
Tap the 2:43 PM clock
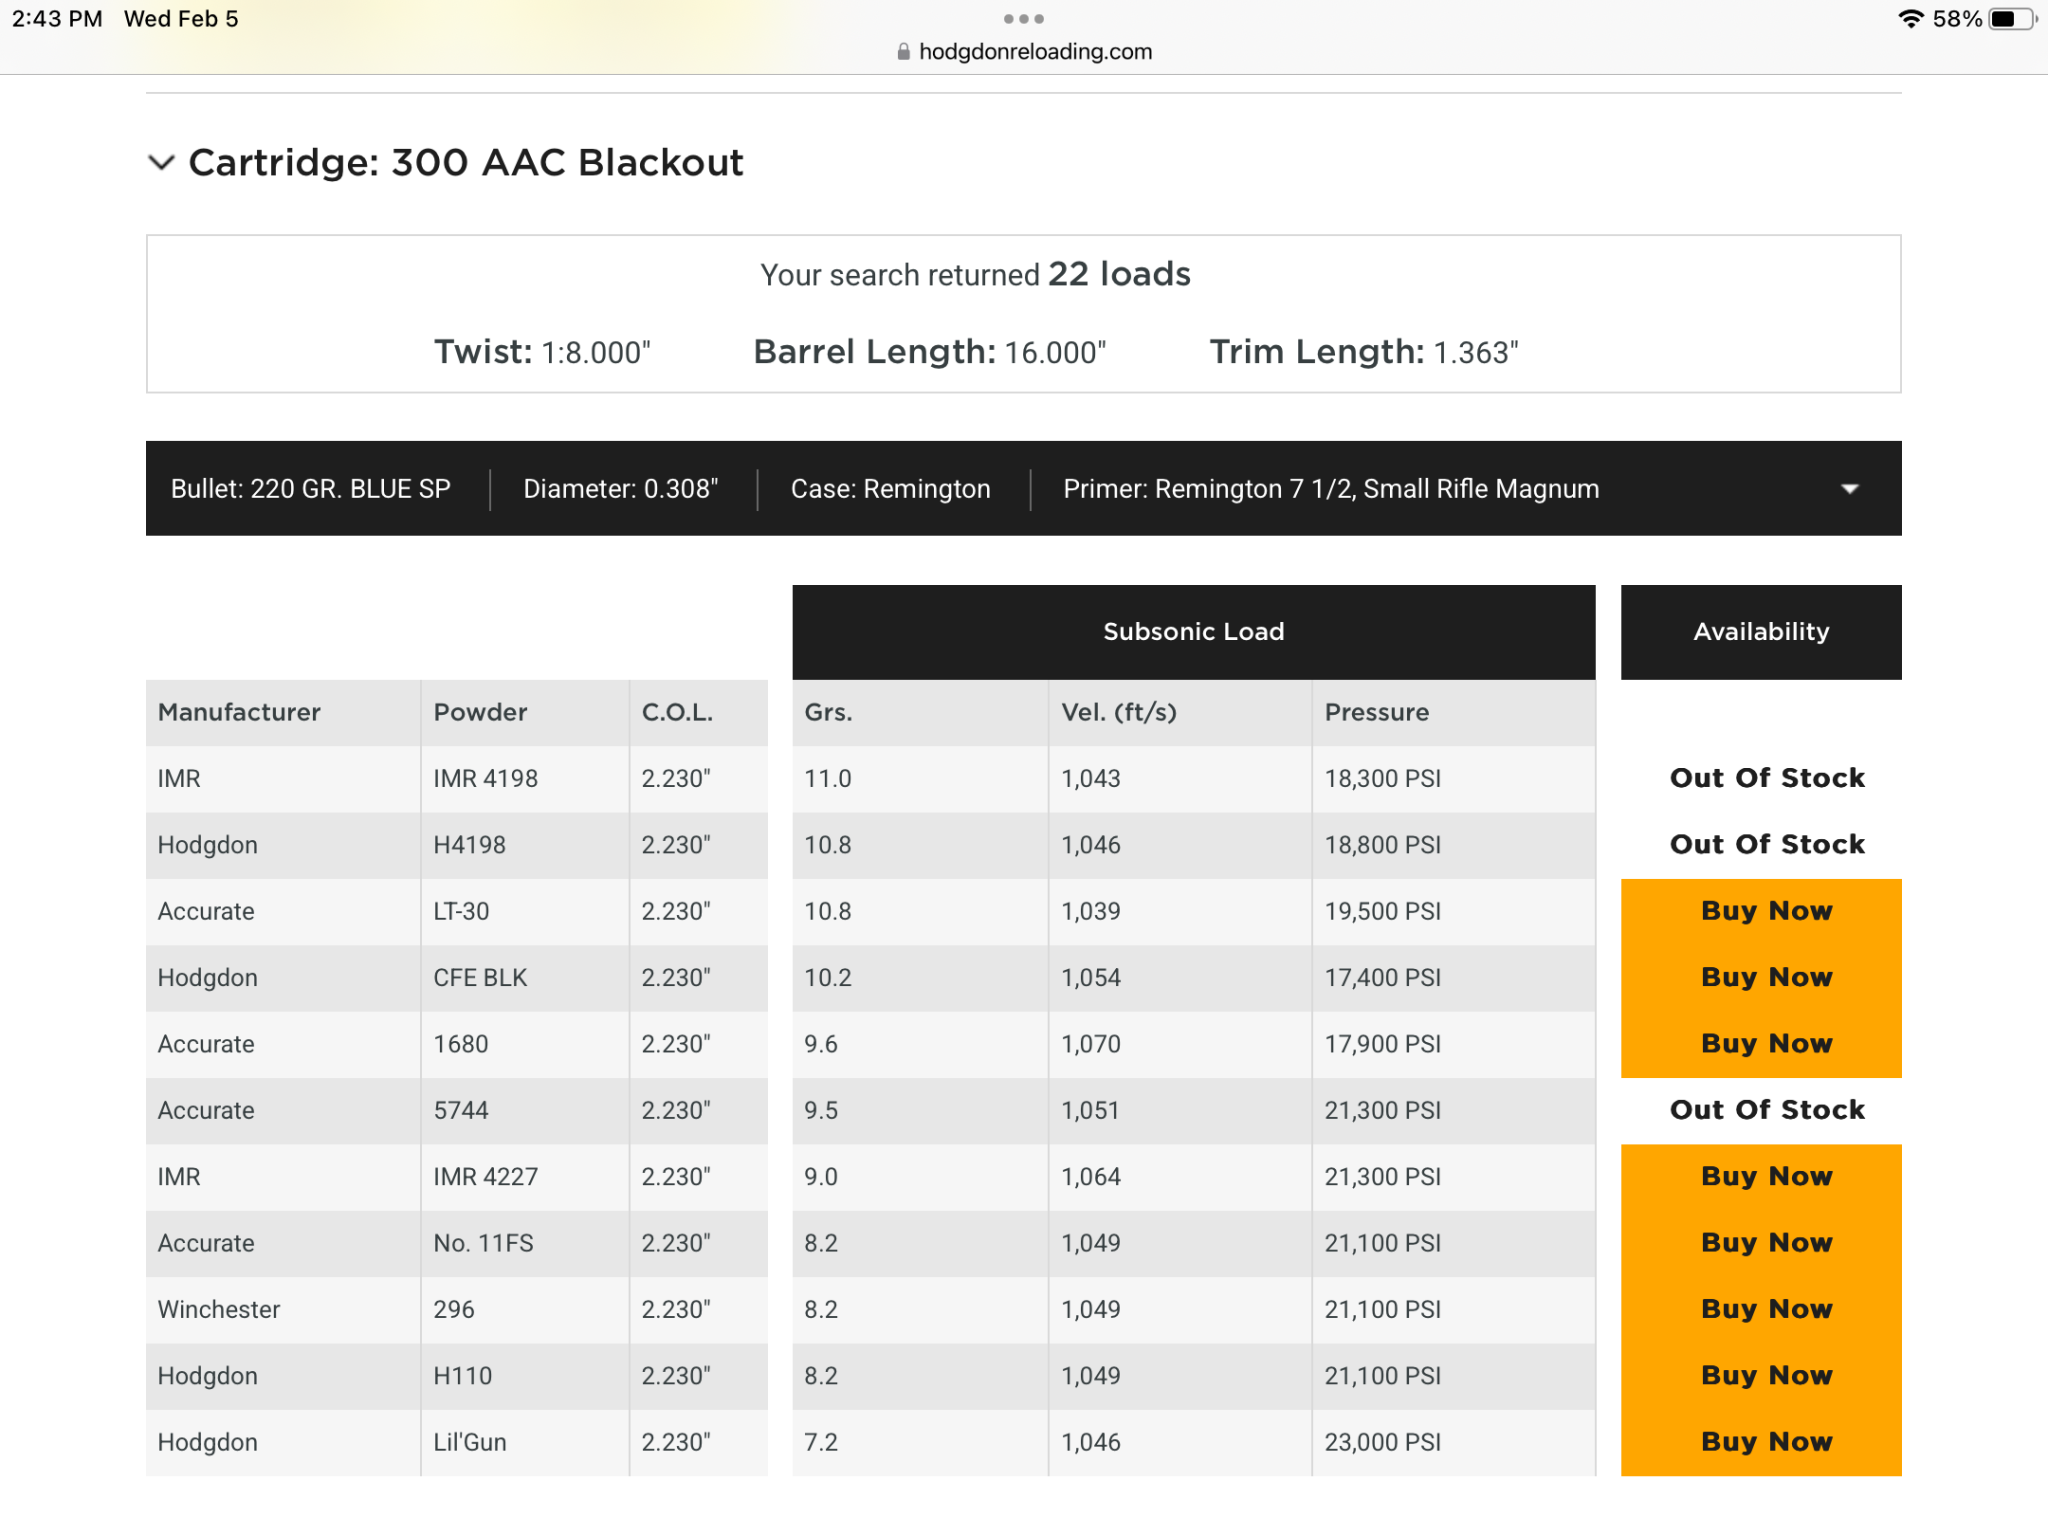coord(57,19)
